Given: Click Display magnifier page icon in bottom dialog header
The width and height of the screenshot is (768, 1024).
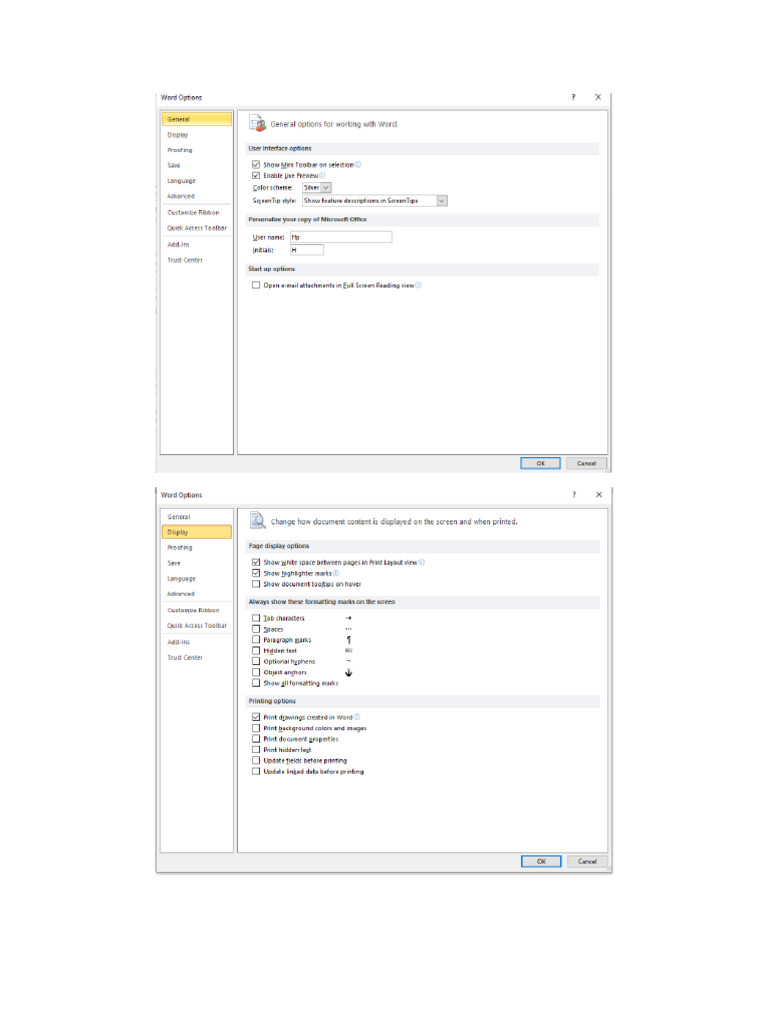Looking at the screenshot, I should 258,520.
